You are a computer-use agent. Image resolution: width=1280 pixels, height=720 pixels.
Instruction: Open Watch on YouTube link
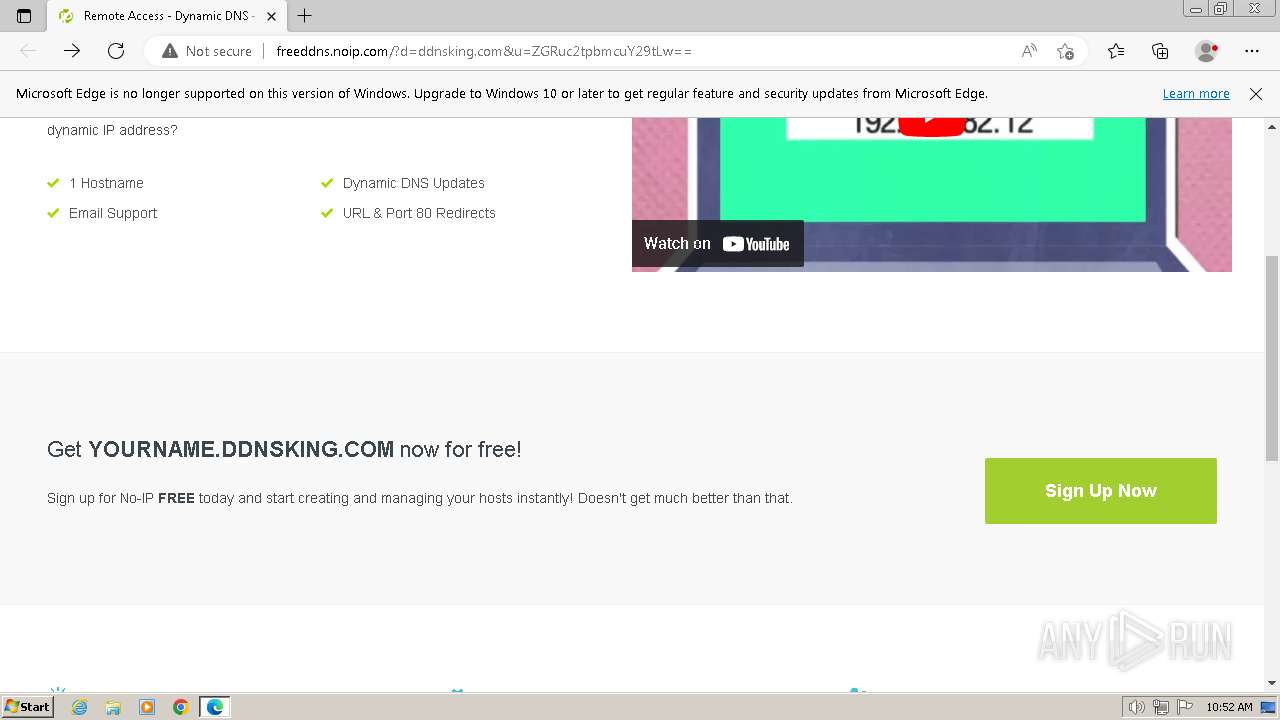717,244
